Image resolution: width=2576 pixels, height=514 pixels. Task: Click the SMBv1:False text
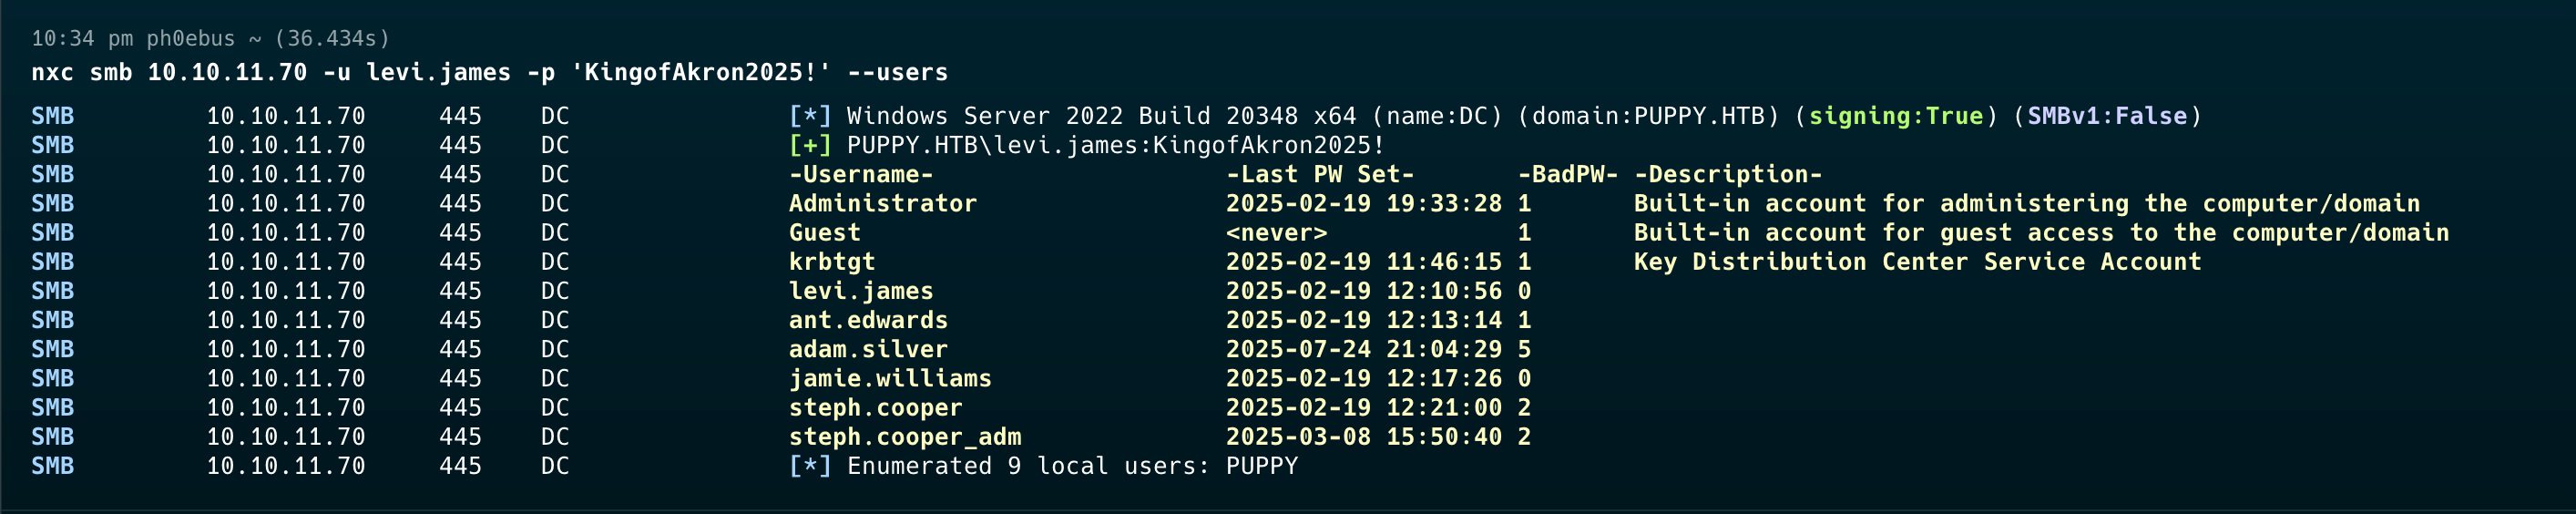[x=2106, y=116]
